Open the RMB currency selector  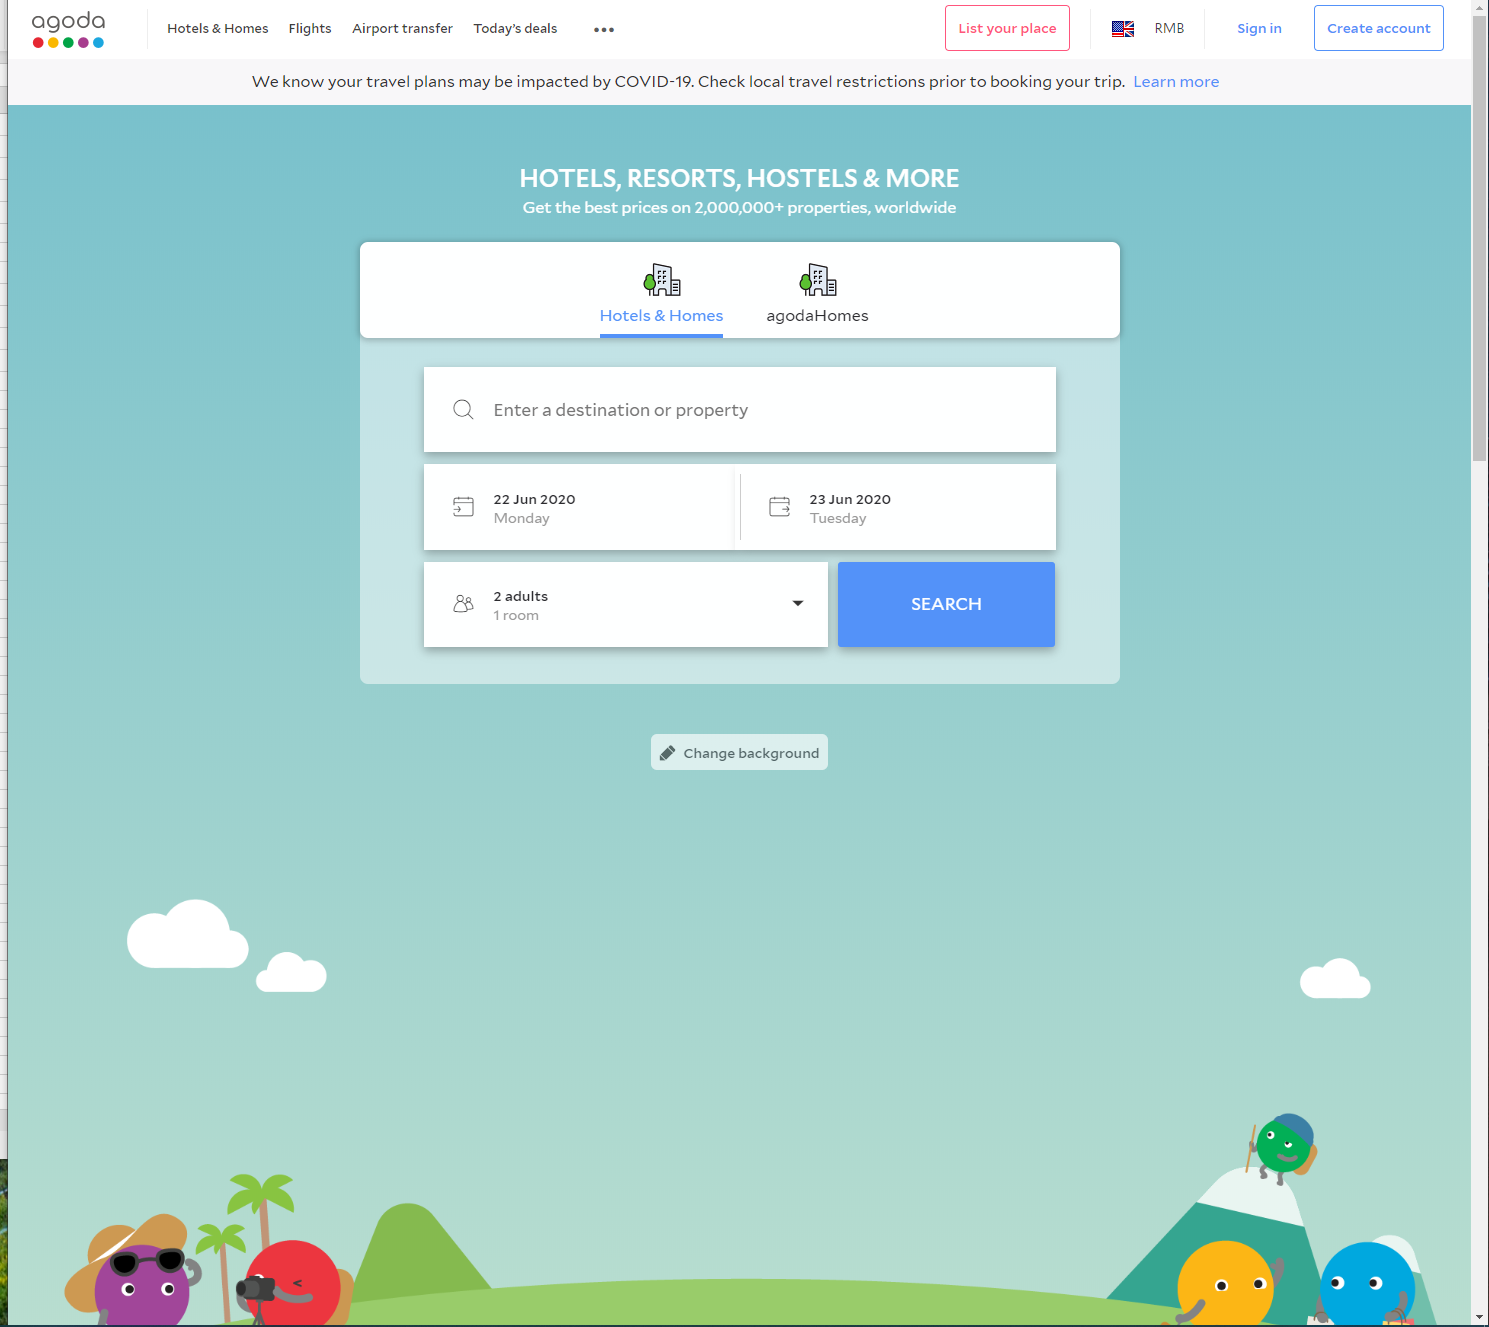click(x=1168, y=29)
